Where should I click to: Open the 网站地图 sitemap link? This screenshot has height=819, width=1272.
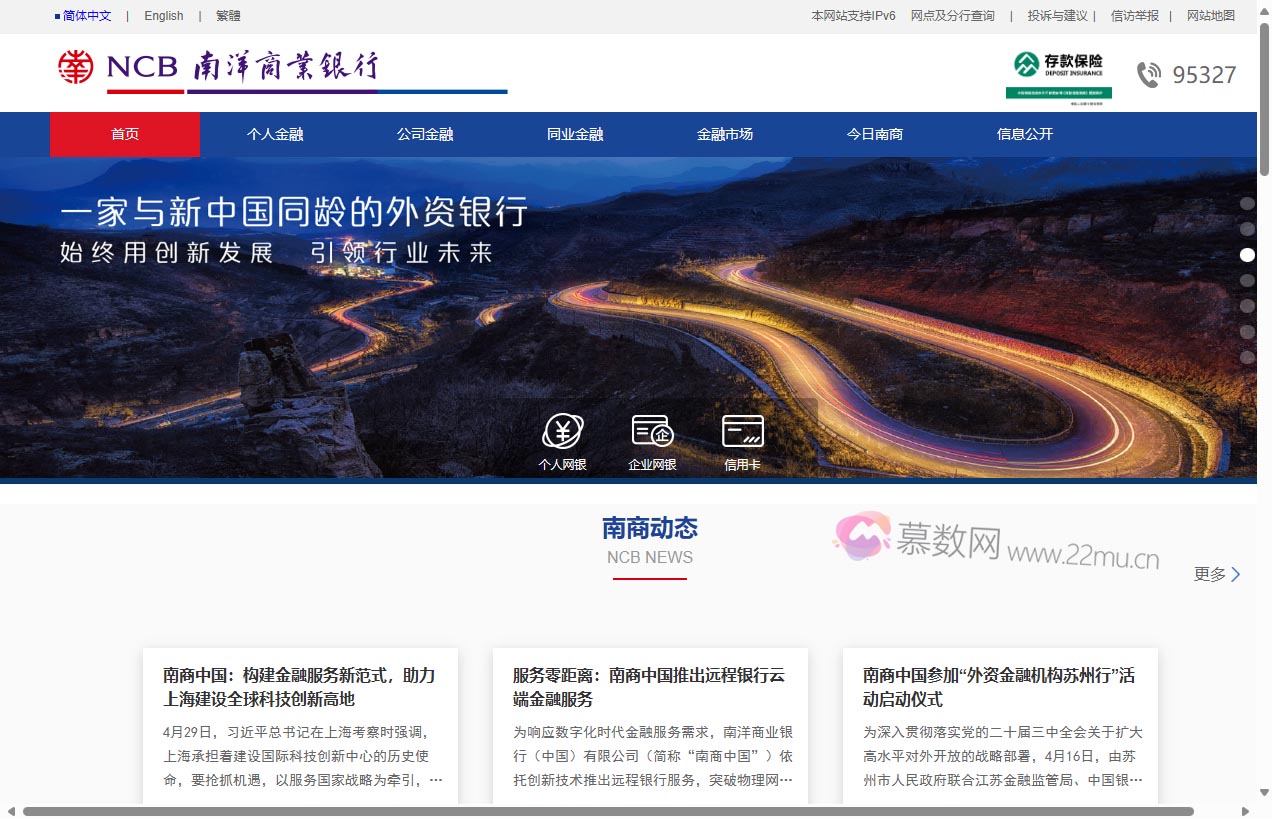1209,15
